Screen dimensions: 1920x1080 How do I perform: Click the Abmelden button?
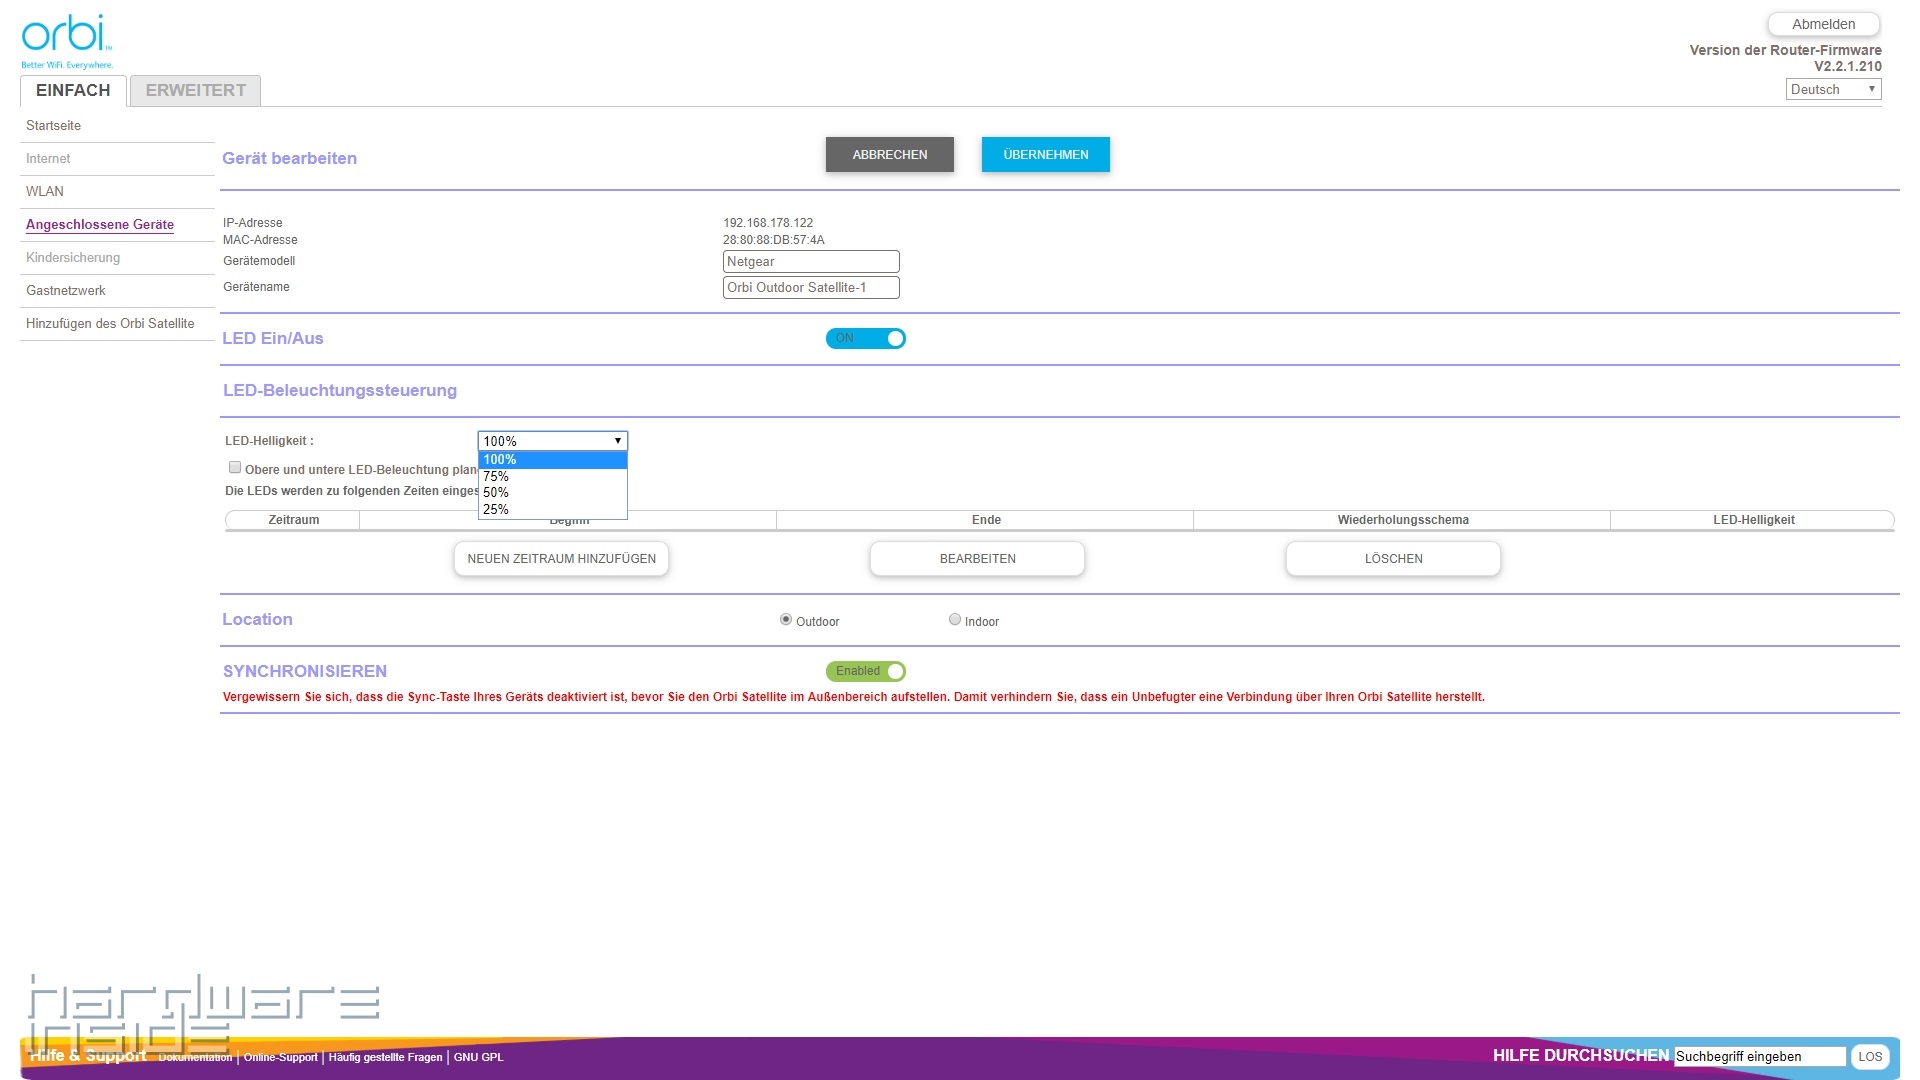[x=1824, y=24]
